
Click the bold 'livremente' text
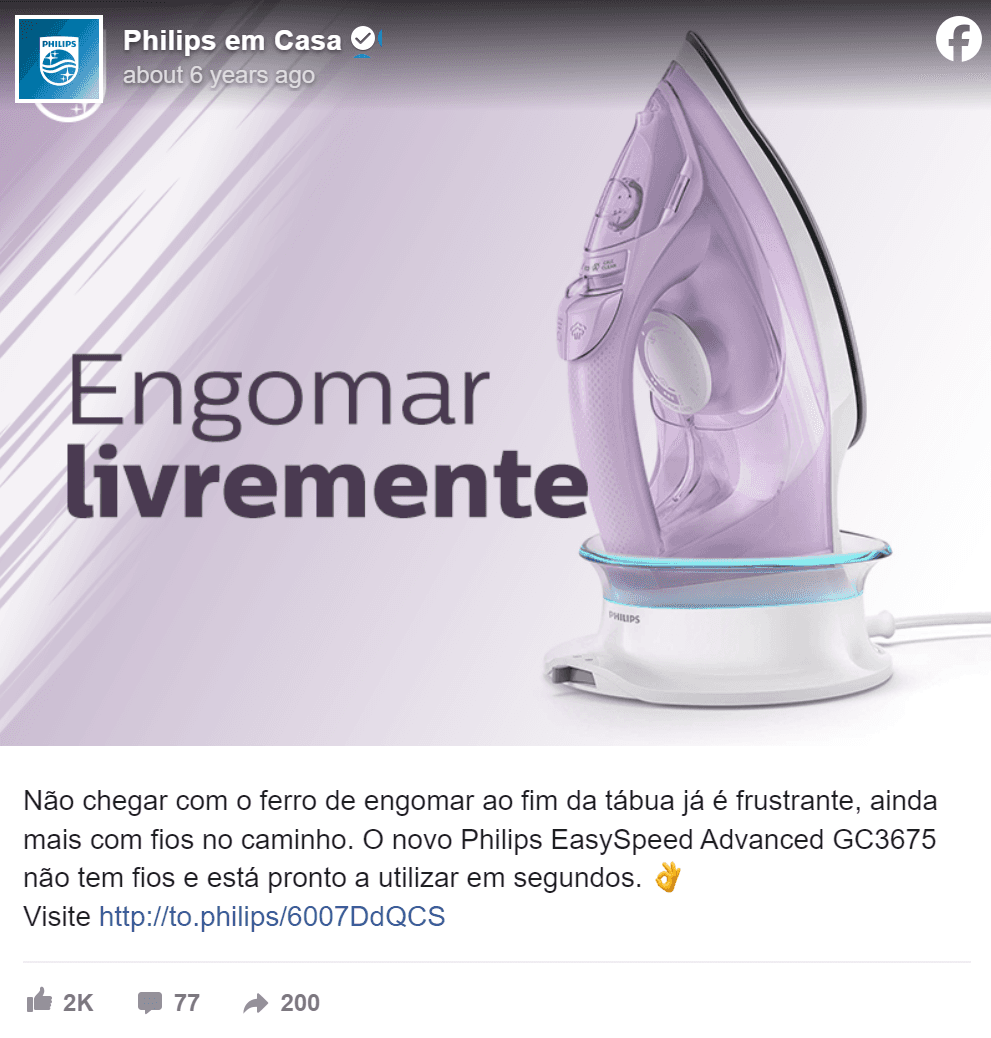tap(327, 482)
